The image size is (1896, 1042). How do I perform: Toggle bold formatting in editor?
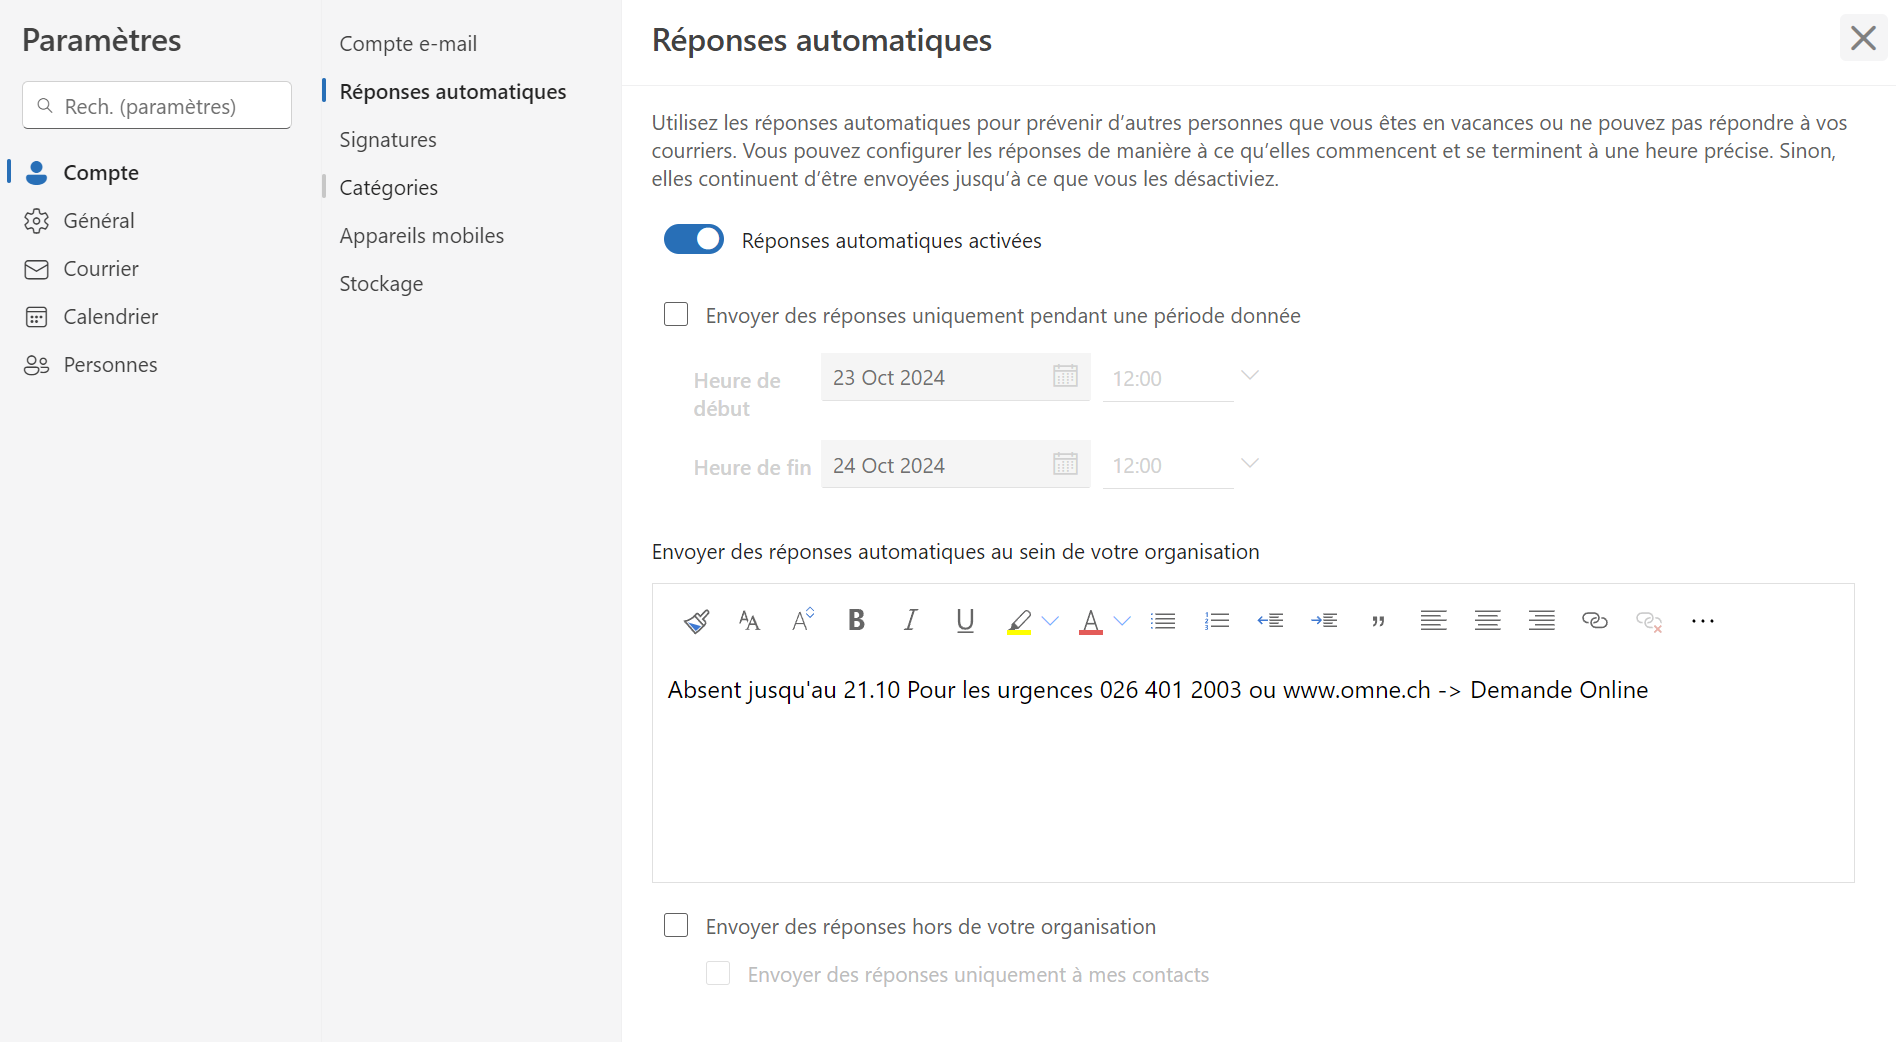click(856, 621)
